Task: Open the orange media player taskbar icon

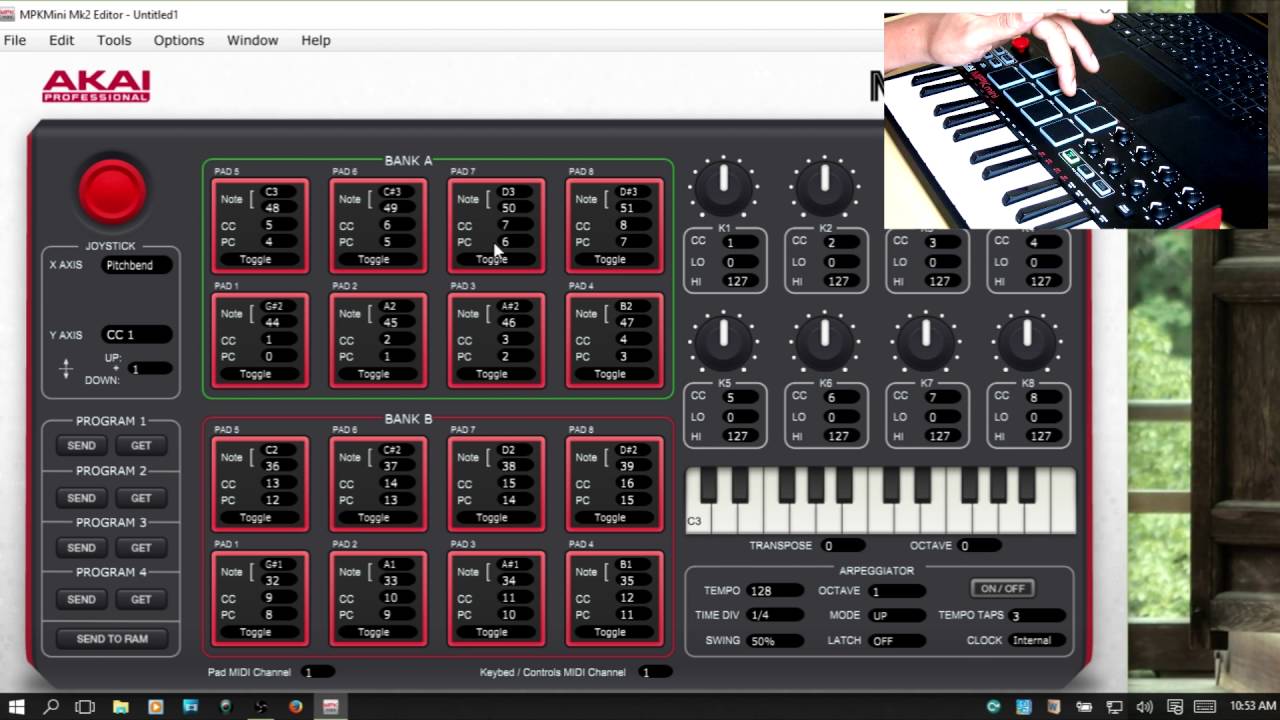Action: click(155, 706)
